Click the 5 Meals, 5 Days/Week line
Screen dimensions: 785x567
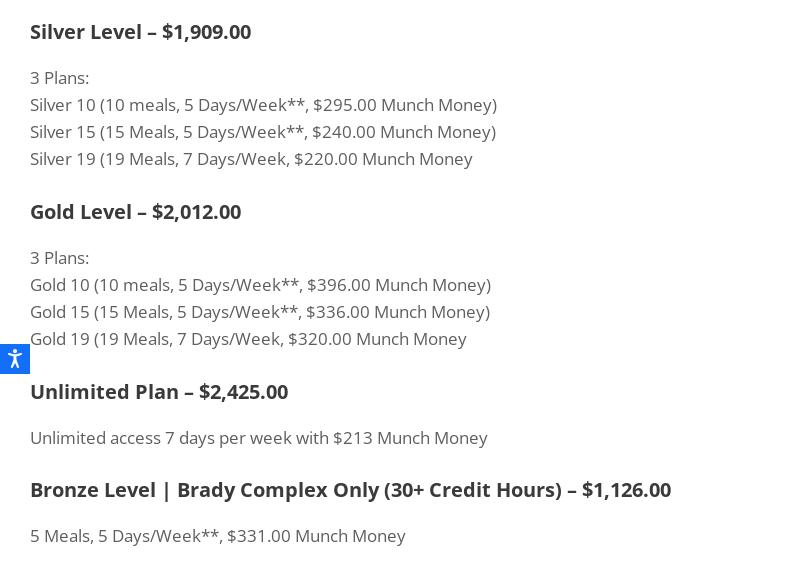217,536
